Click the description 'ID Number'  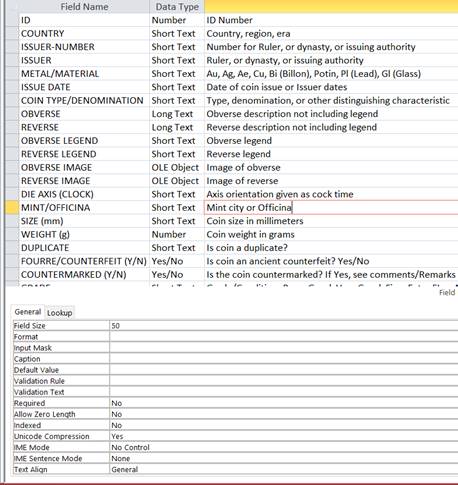229,20
